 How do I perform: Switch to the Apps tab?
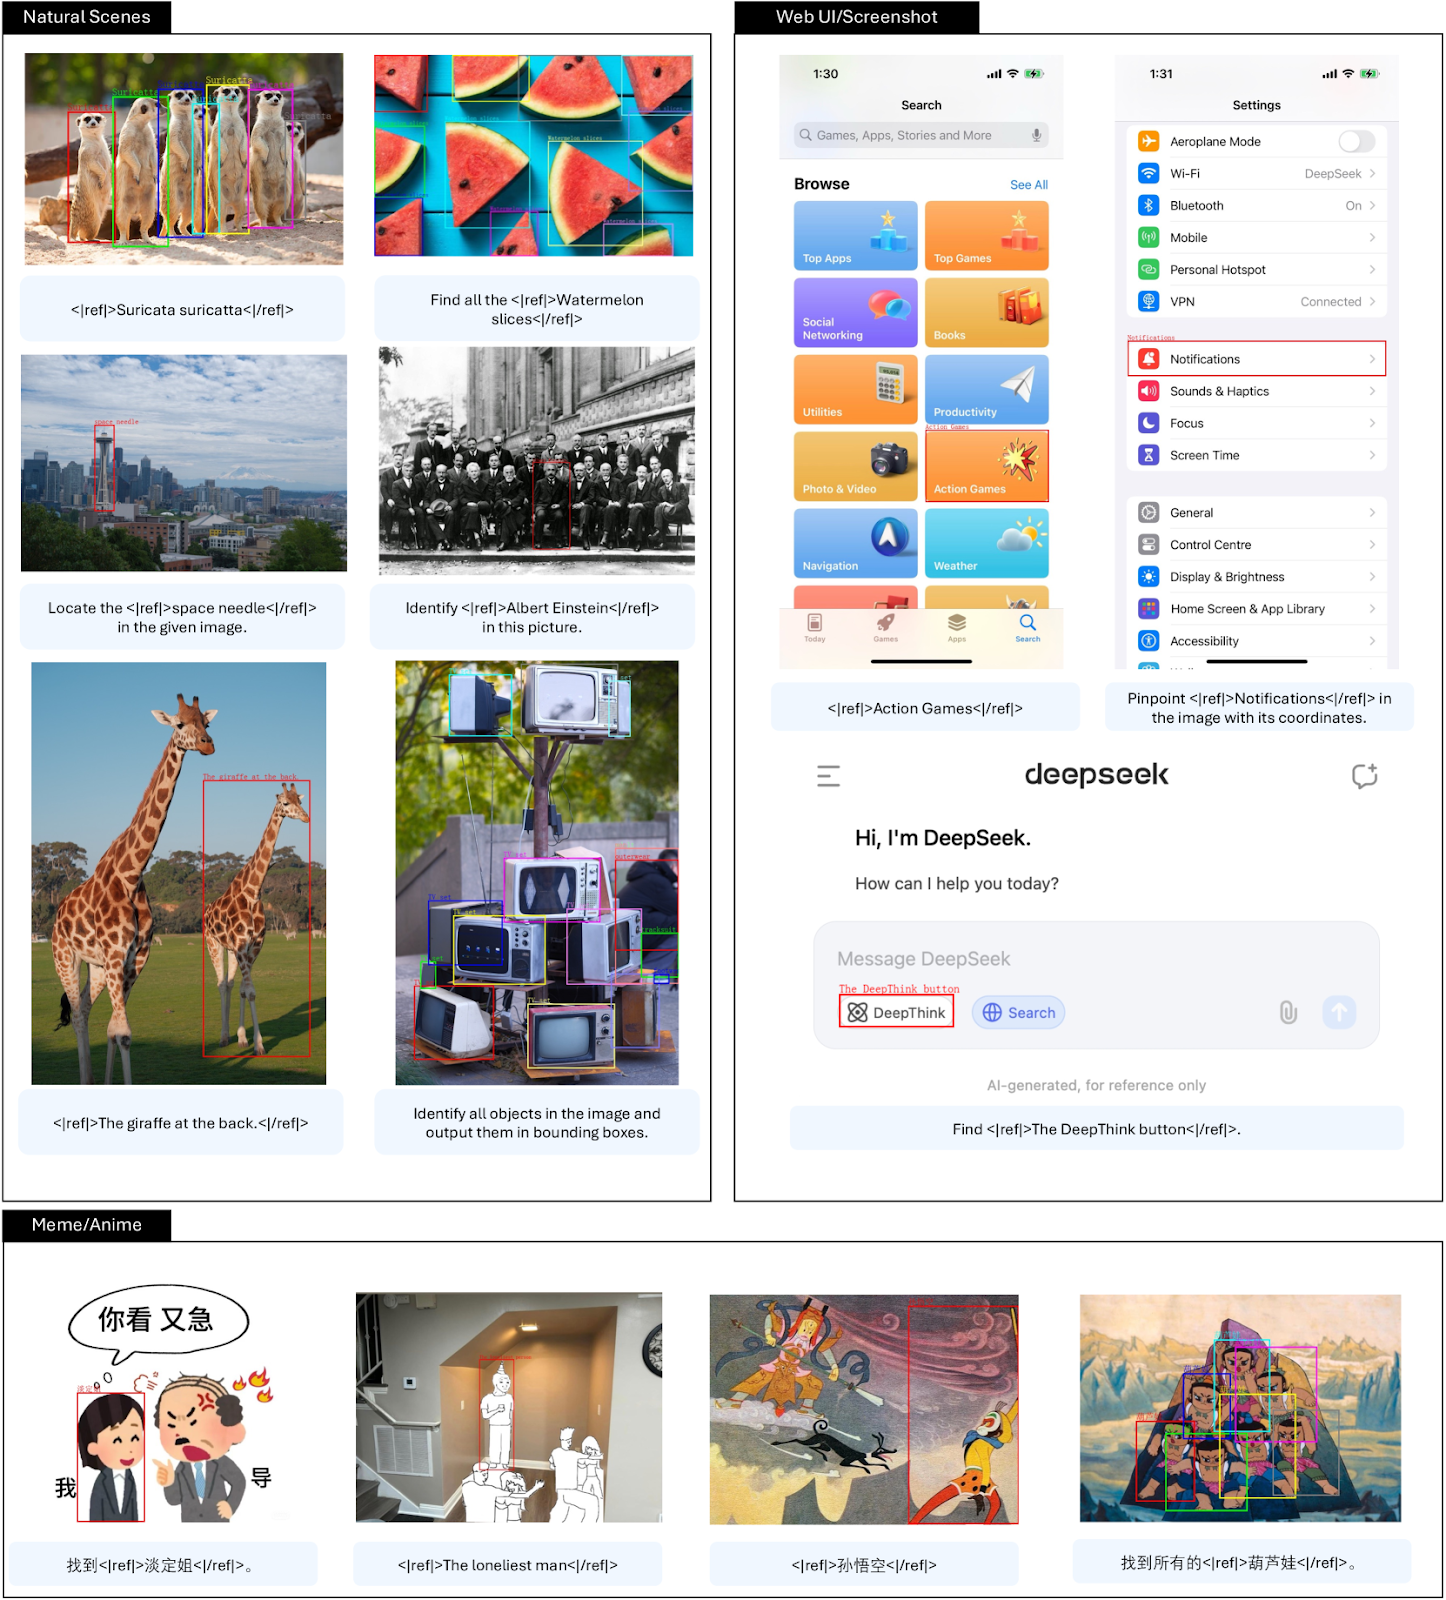[x=957, y=627]
